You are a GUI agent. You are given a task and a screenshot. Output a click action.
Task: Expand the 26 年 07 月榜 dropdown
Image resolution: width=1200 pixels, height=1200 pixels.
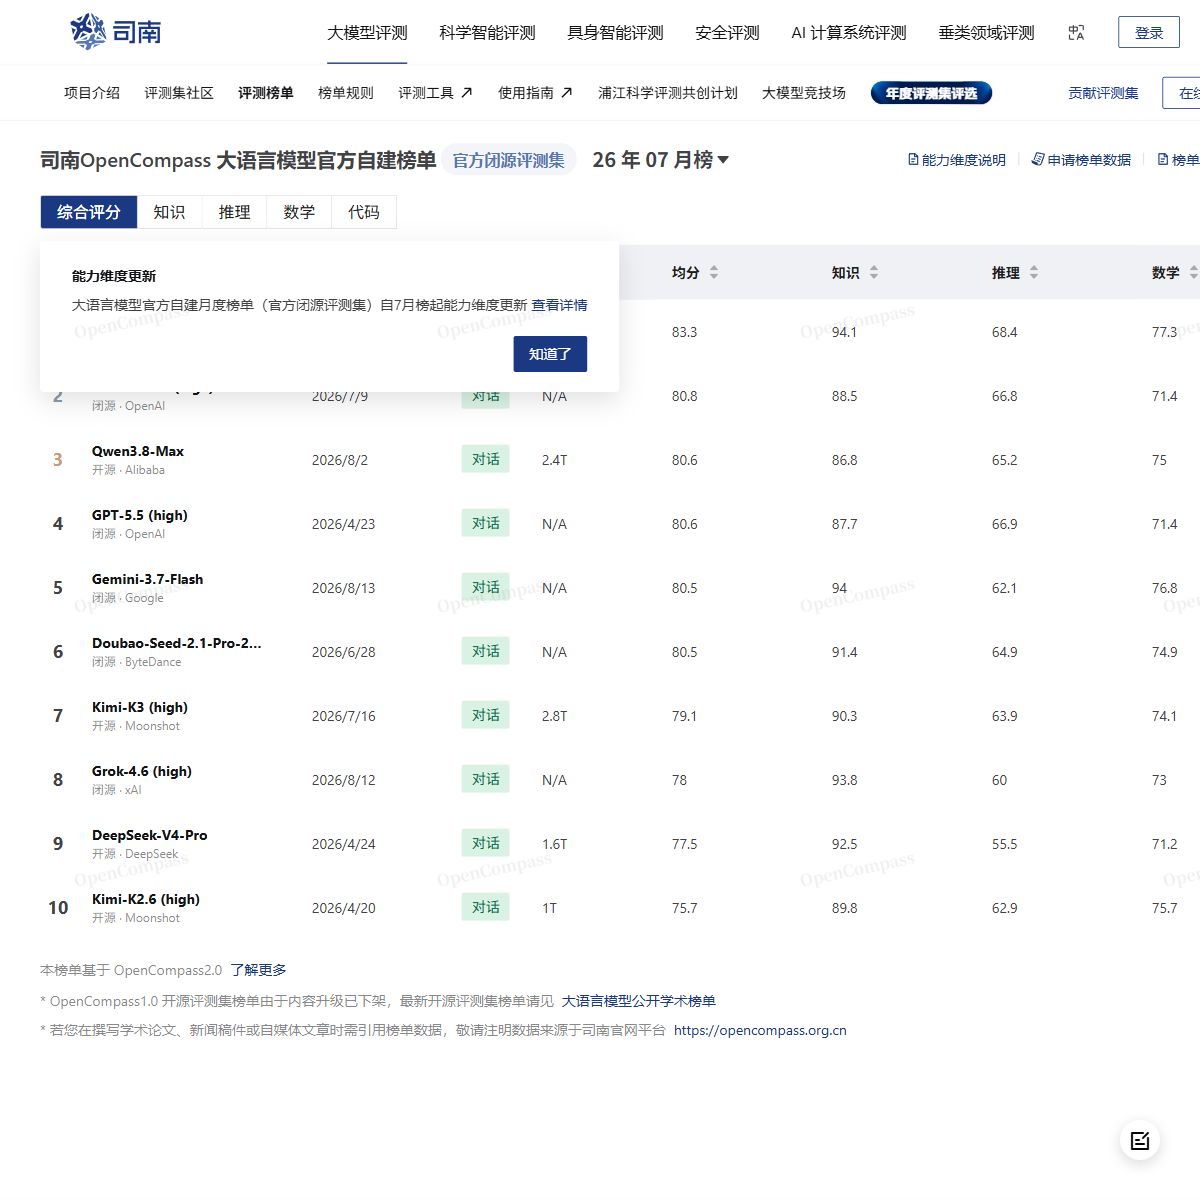pos(661,160)
